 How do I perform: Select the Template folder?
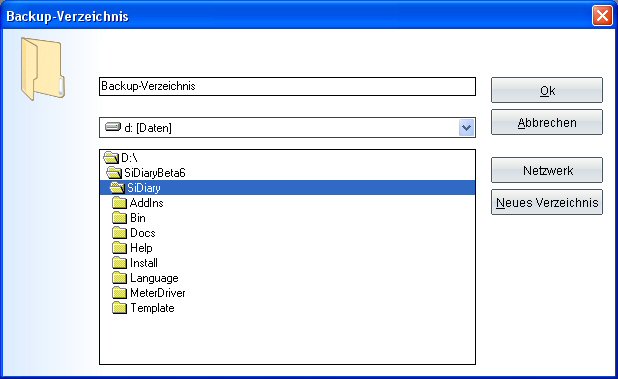click(x=287, y=308)
